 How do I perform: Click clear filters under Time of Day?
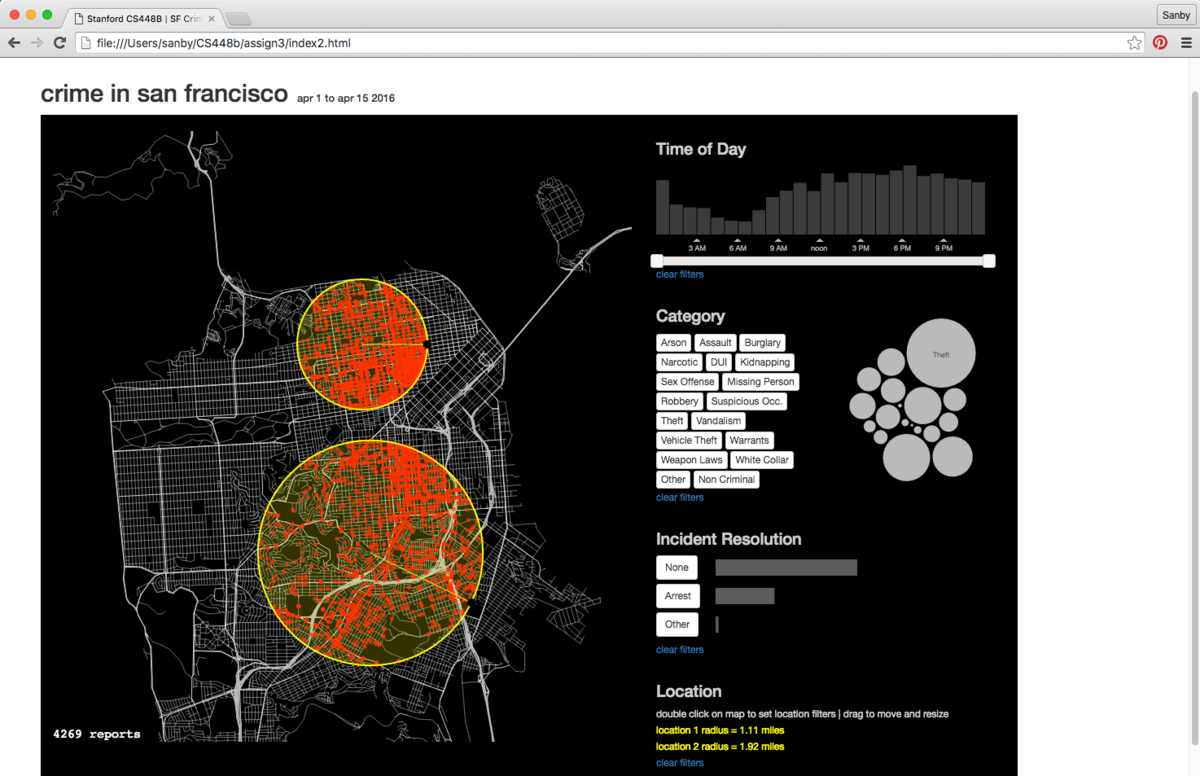pos(680,274)
